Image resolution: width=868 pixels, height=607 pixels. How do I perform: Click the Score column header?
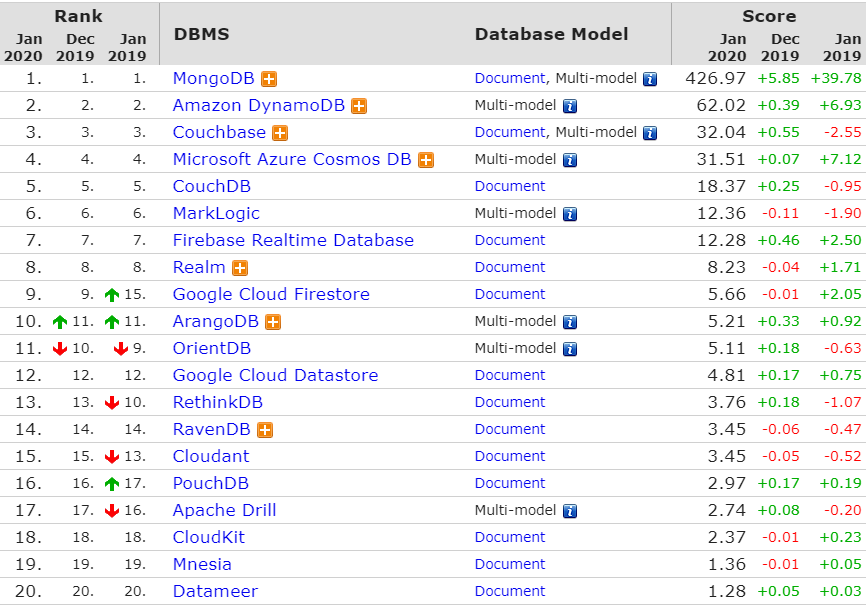769,16
